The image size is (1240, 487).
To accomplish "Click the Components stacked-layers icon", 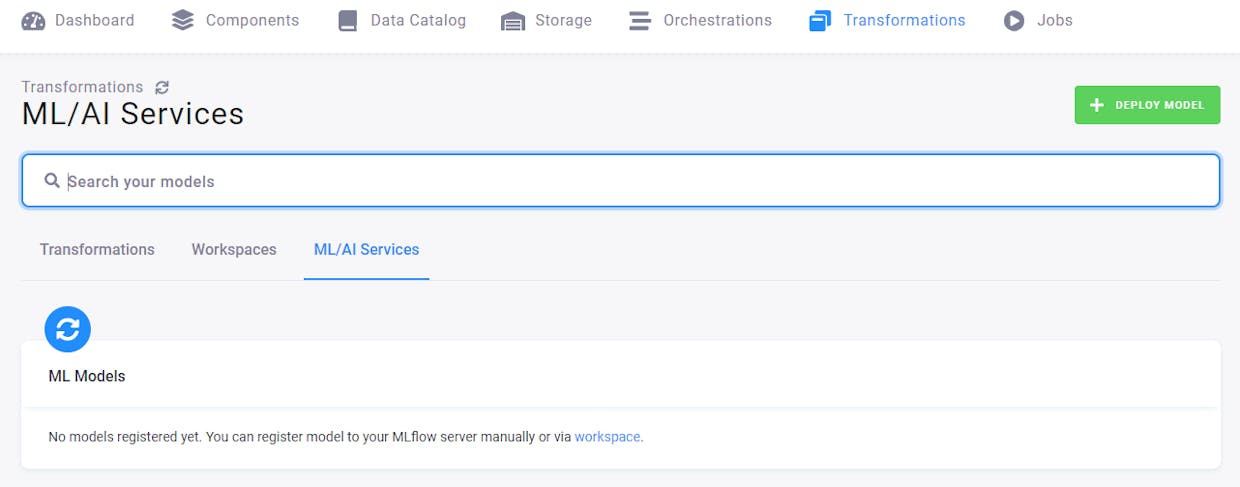I will (183, 20).
